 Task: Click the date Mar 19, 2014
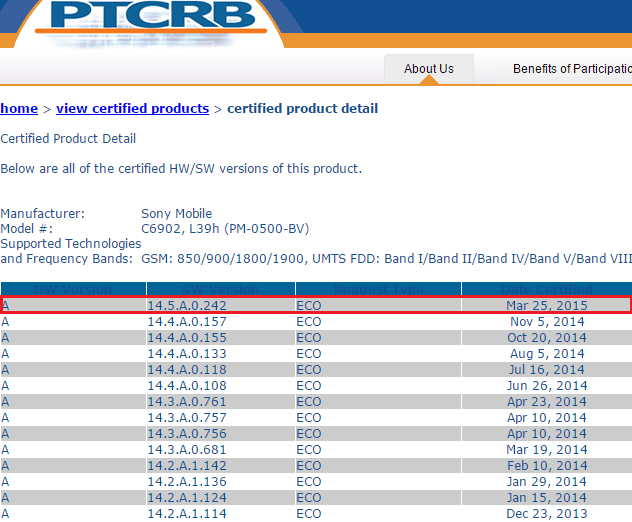(x=547, y=449)
